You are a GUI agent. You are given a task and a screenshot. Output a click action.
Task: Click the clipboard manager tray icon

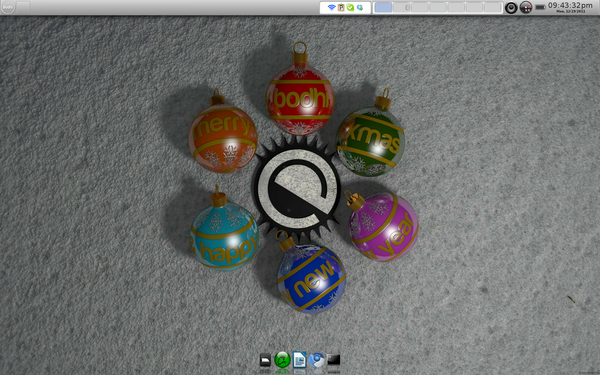(341, 8)
